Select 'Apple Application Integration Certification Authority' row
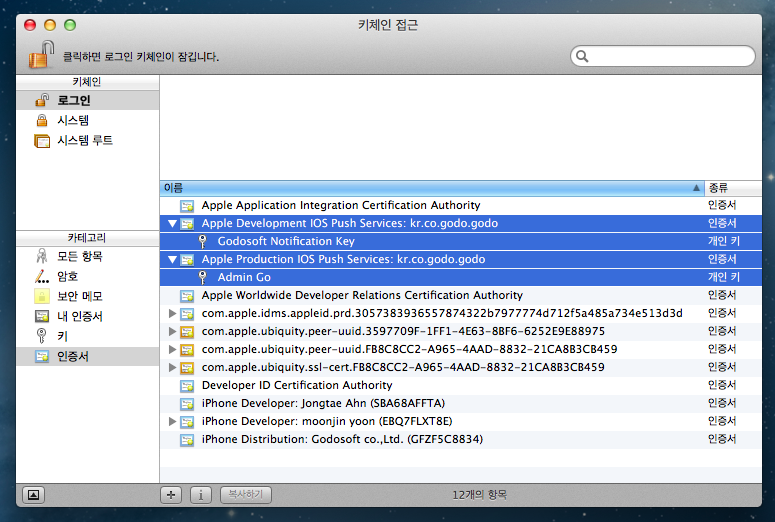Viewport: 775px width, 522px height. tap(461, 205)
